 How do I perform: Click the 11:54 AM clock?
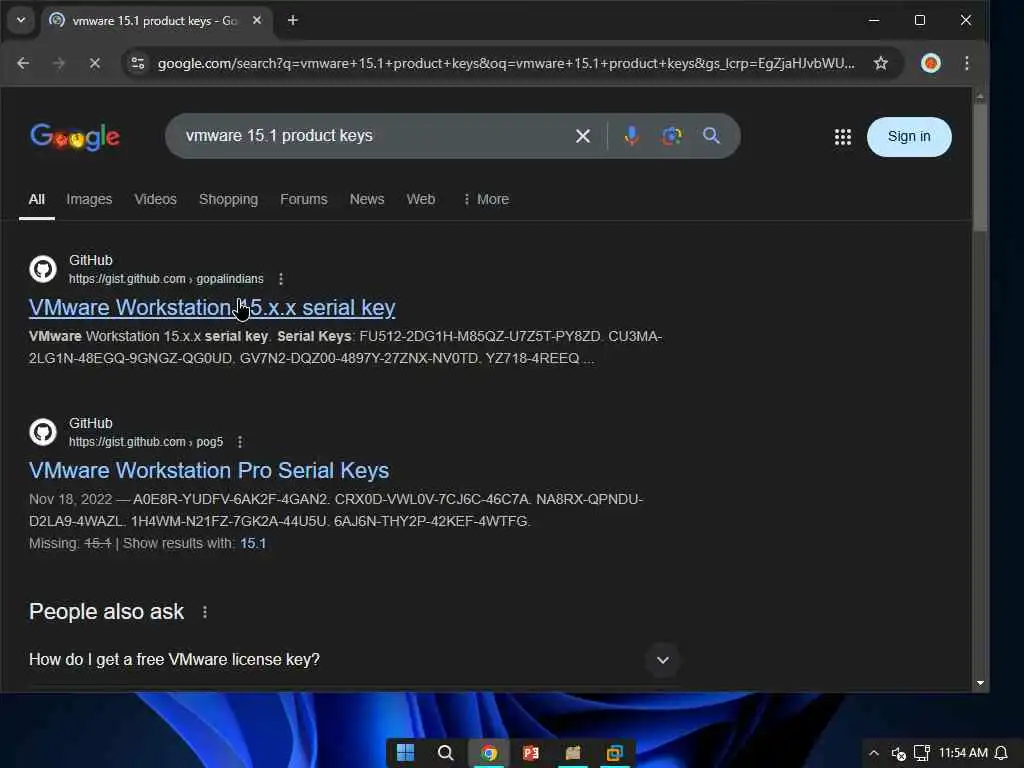963,753
